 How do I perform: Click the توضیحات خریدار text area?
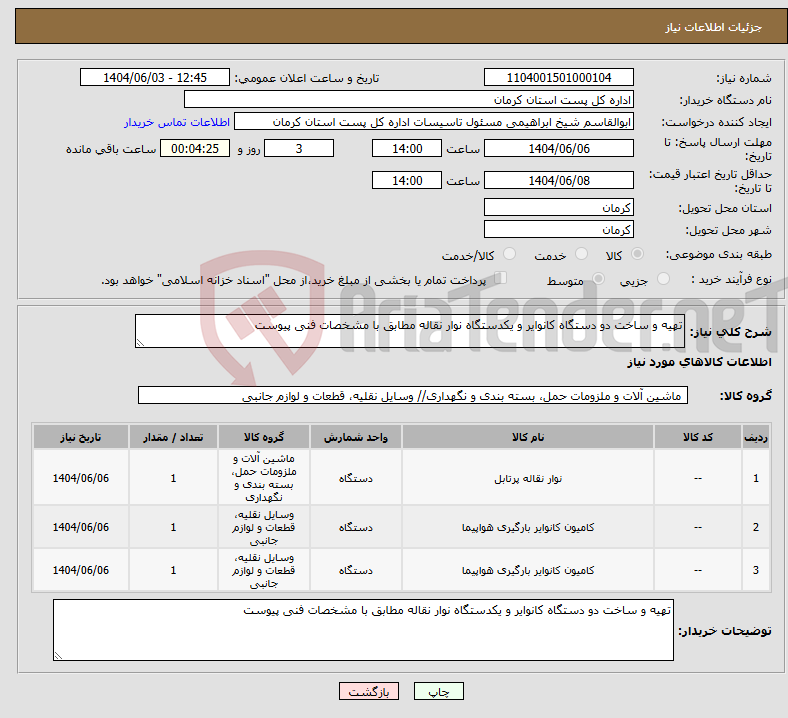[363, 630]
